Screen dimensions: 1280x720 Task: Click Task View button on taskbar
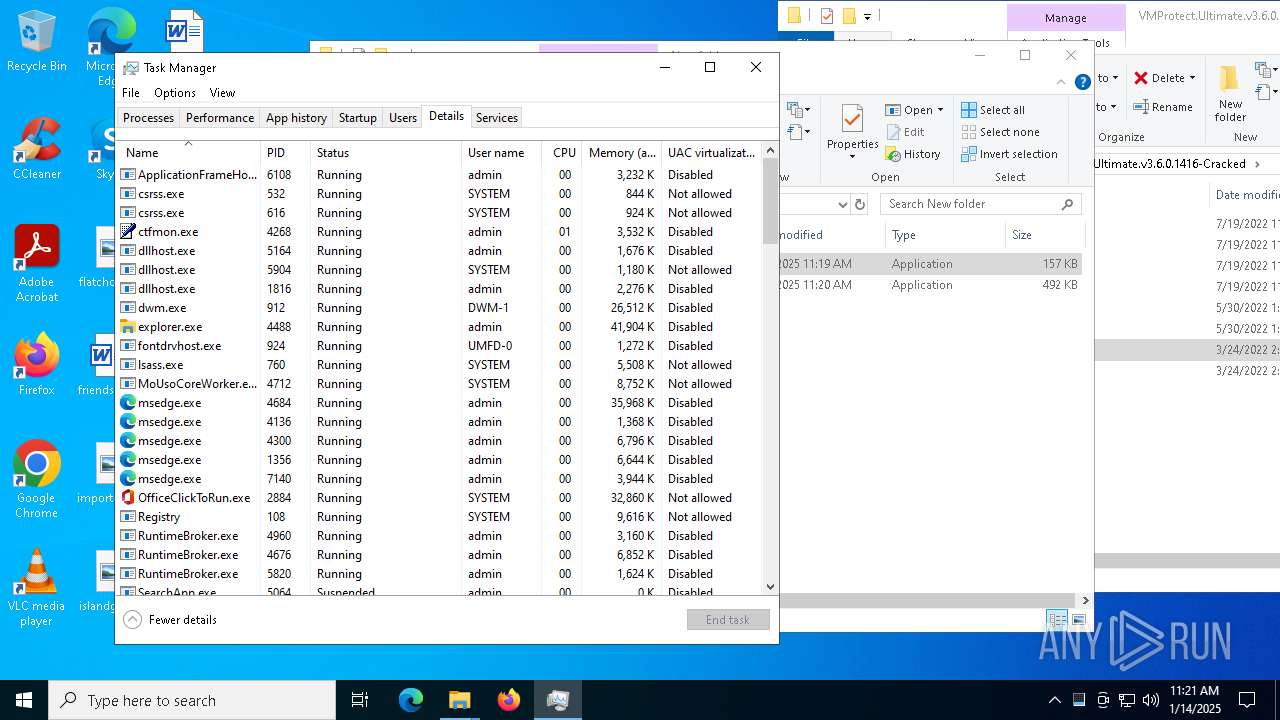[x=360, y=700]
